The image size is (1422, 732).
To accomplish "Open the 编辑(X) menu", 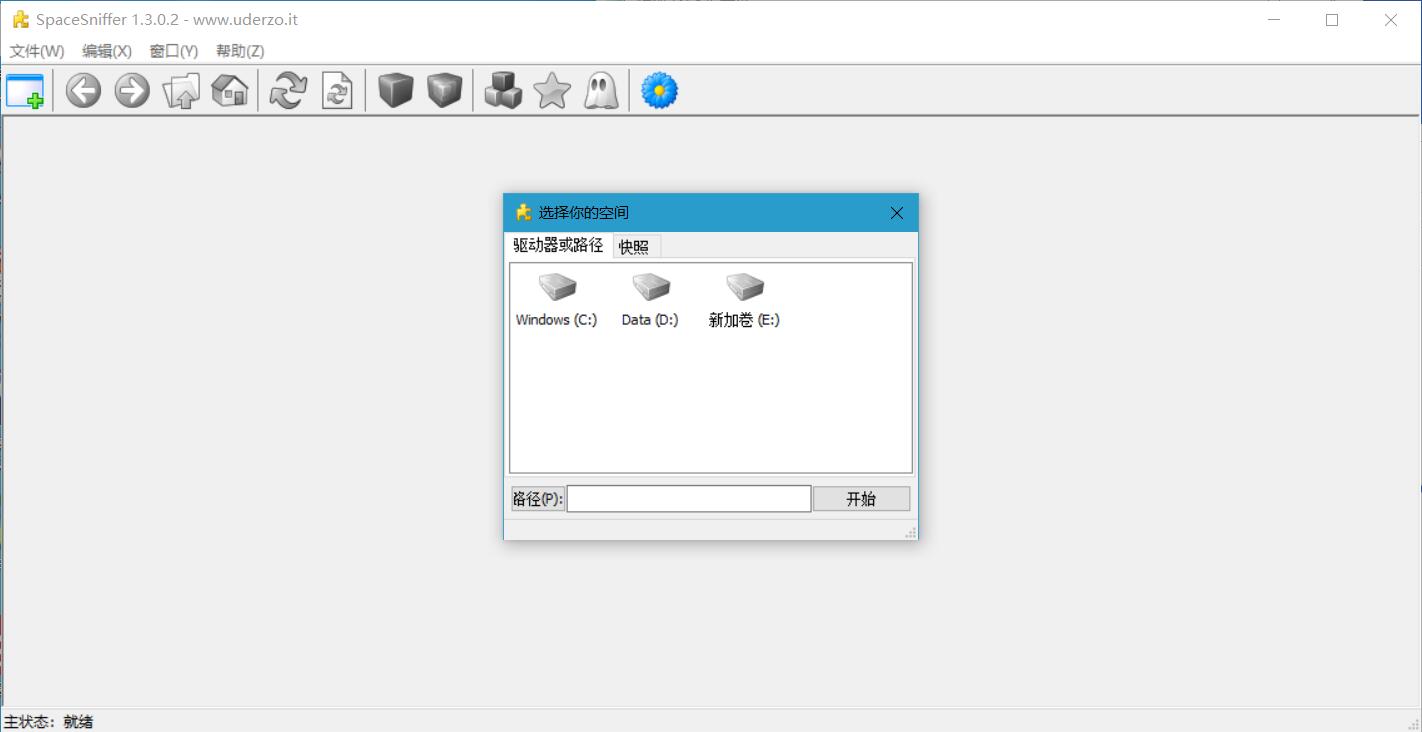I will pyautogui.click(x=107, y=51).
